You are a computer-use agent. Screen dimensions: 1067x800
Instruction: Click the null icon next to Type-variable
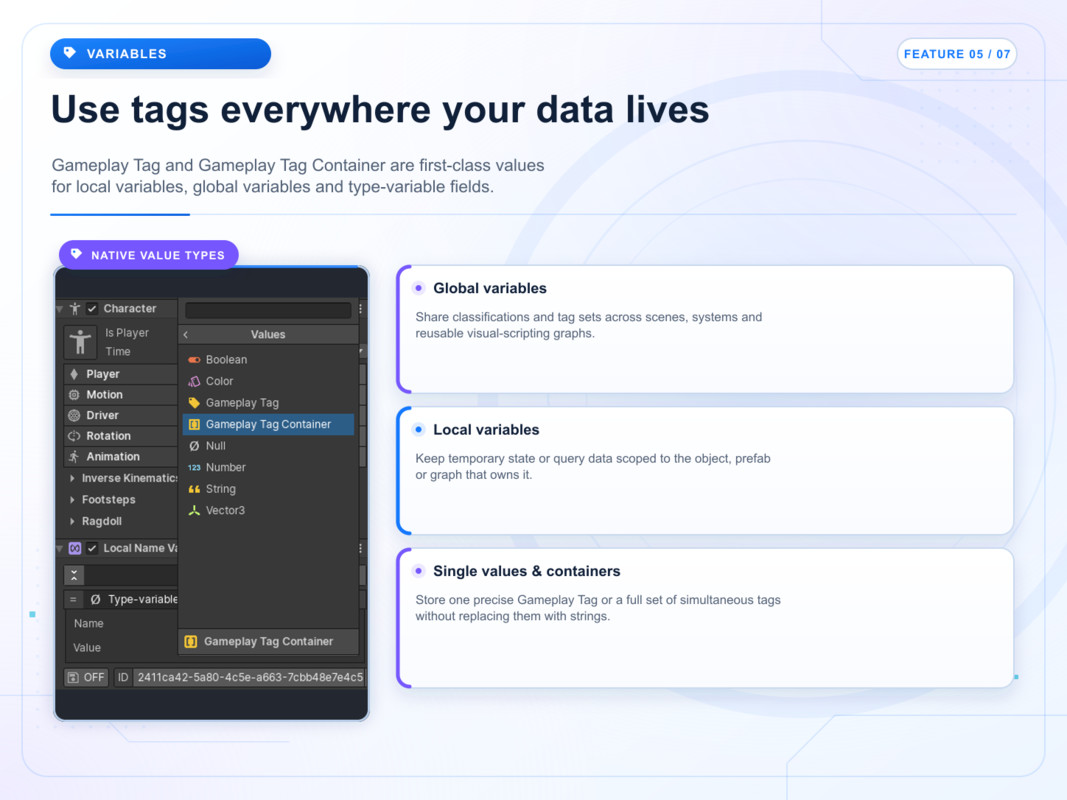click(x=95, y=599)
